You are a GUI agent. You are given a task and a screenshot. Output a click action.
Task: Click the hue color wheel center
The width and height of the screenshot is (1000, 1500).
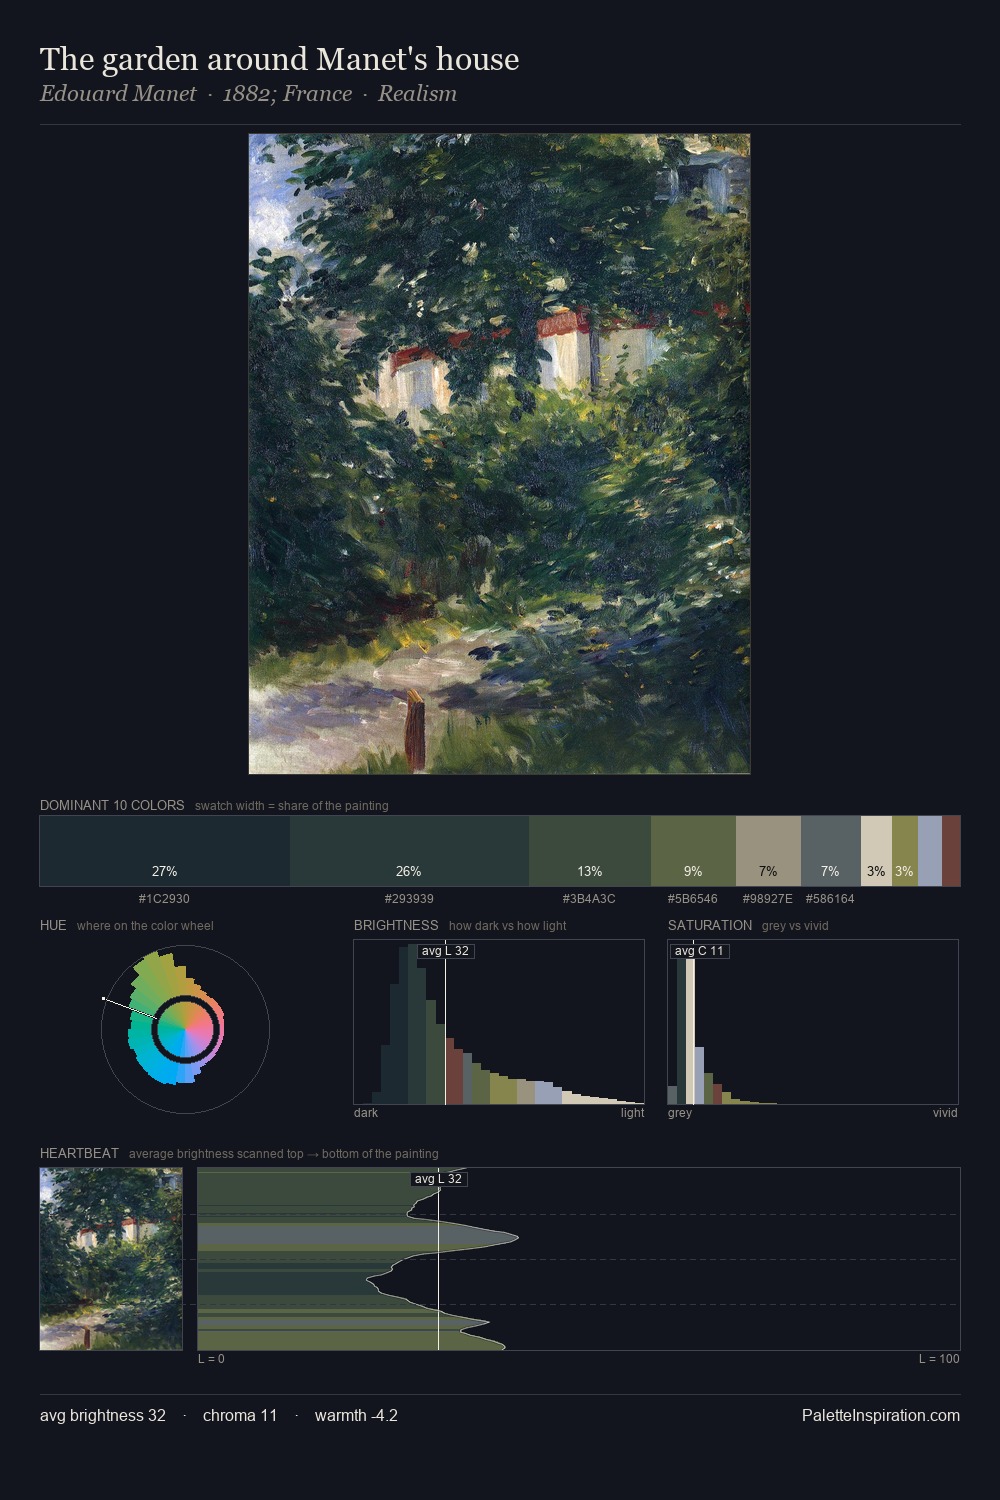pos(185,1029)
